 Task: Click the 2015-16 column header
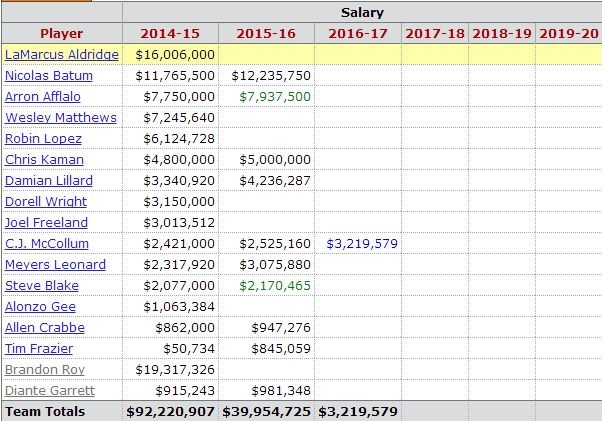[x=266, y=33]
